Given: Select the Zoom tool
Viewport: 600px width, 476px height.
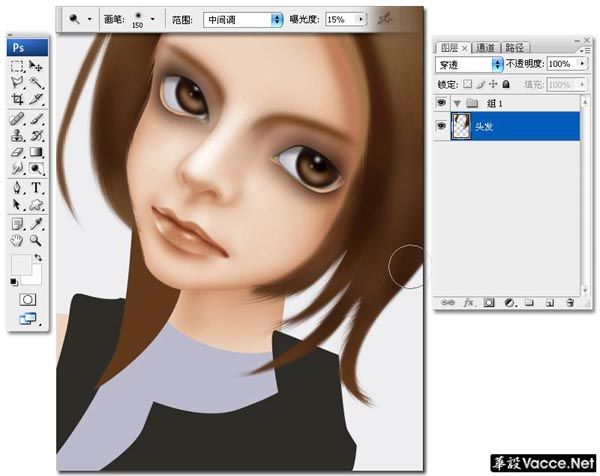Looking at the screenshot, I should click(x=36, y=240).
